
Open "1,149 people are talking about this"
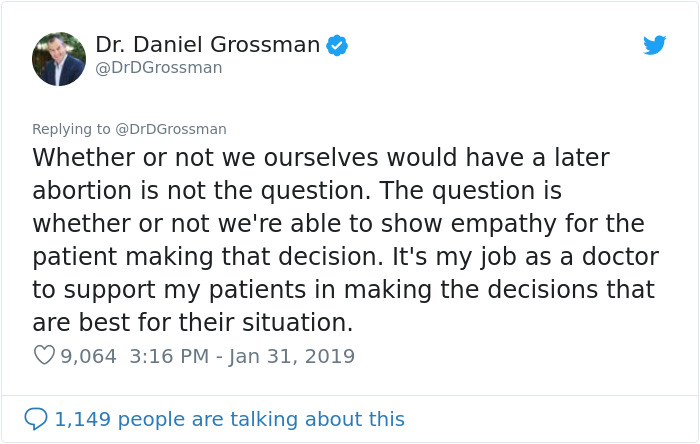(x=230, y=419)
